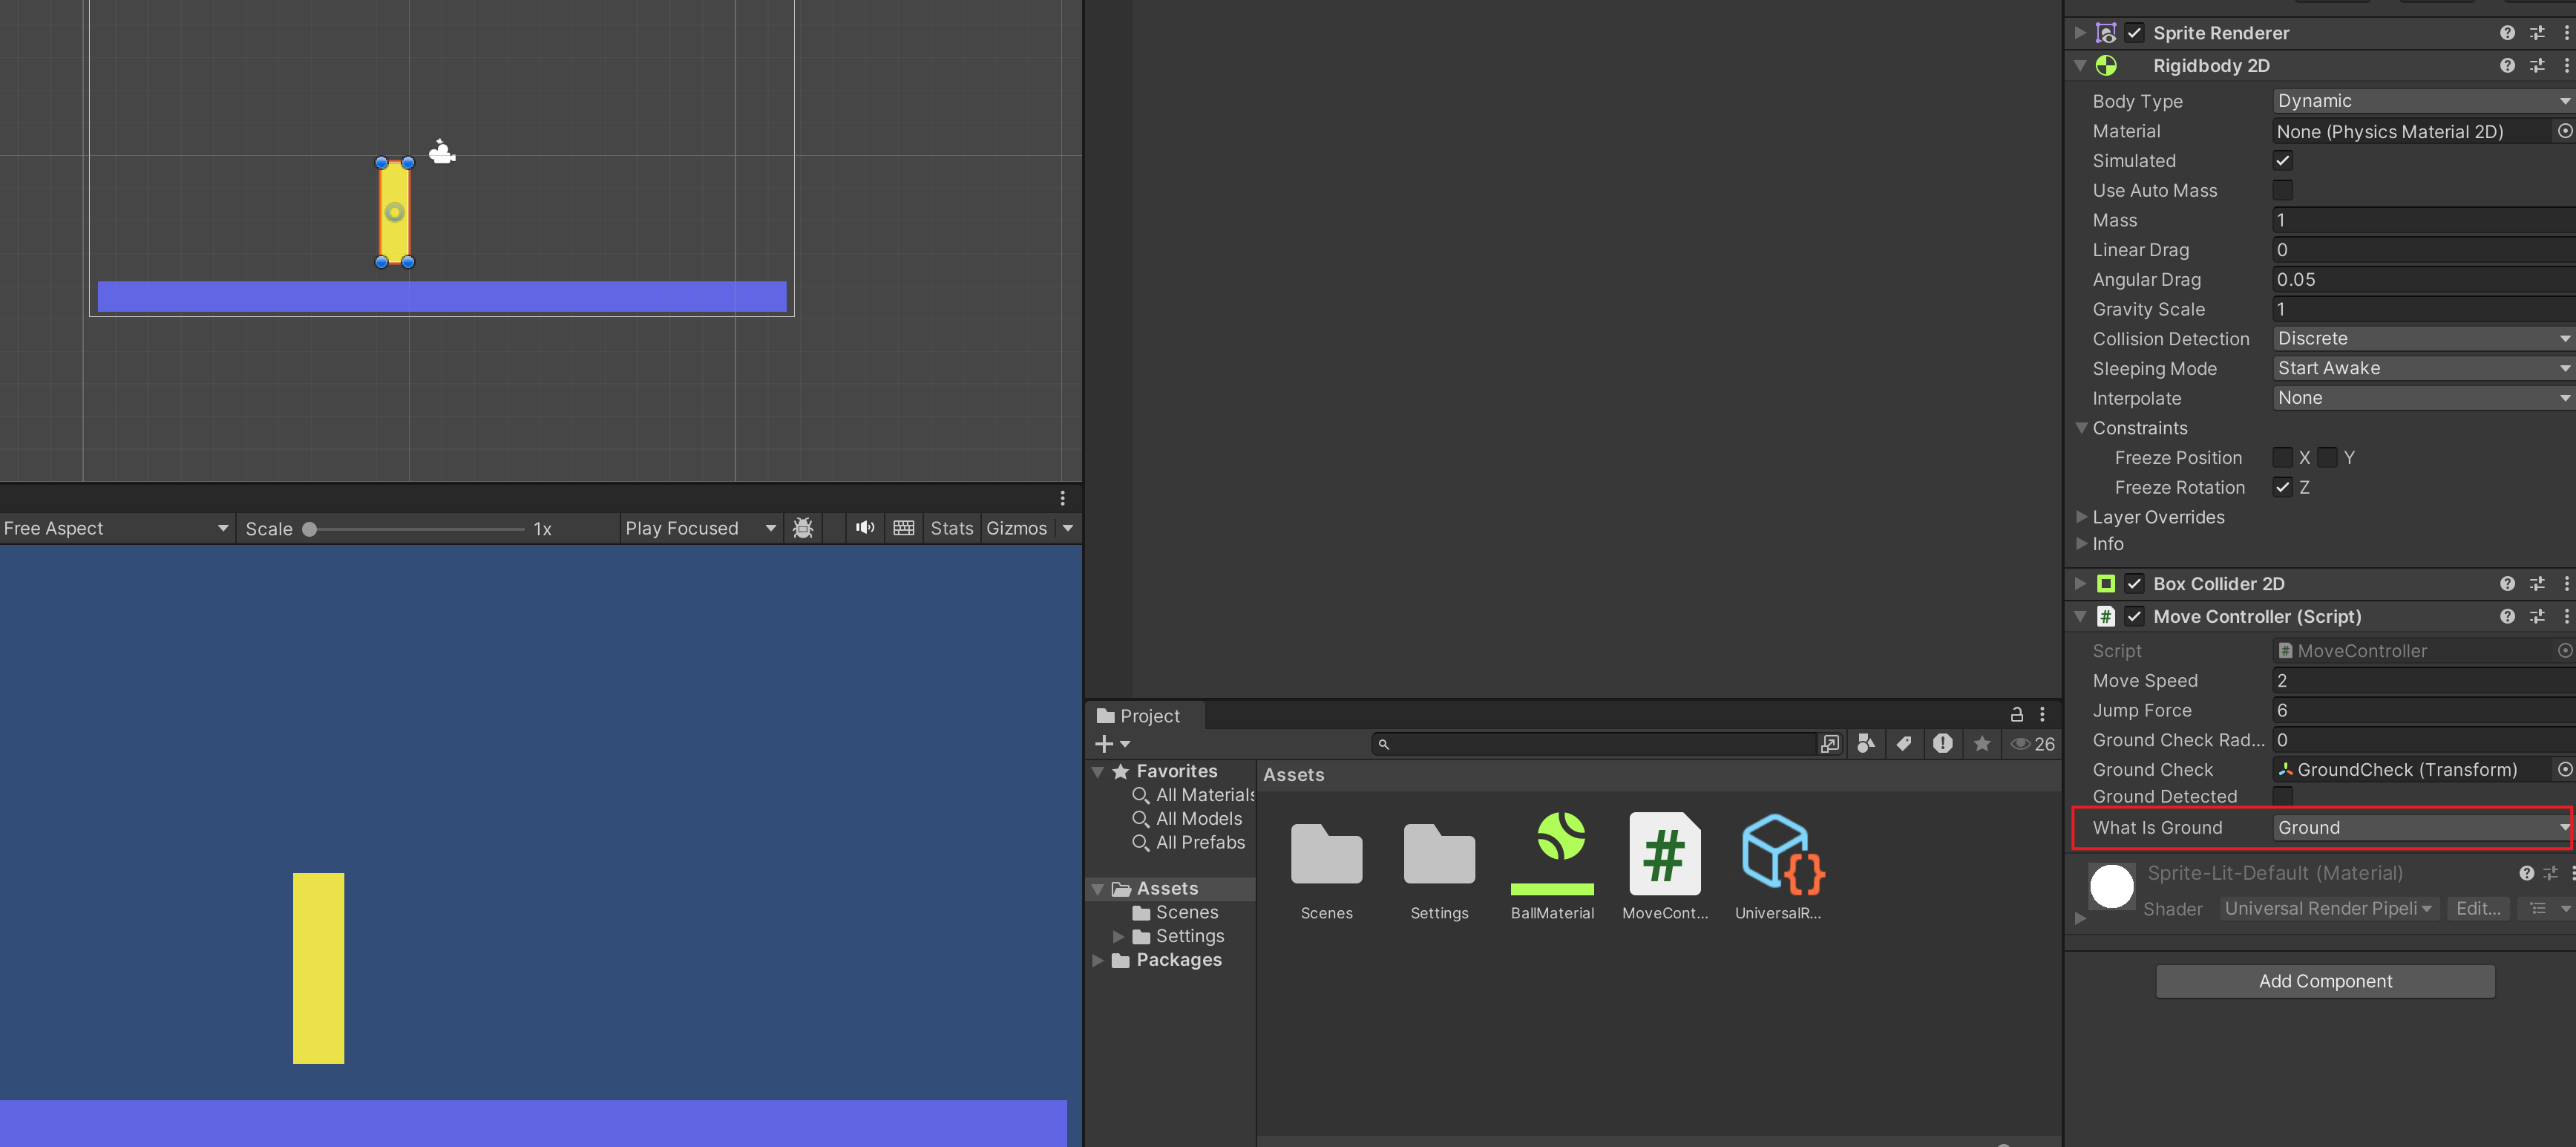
Task: Toggle Game view keyboard shortcuts icon
Action: (904, 528)
